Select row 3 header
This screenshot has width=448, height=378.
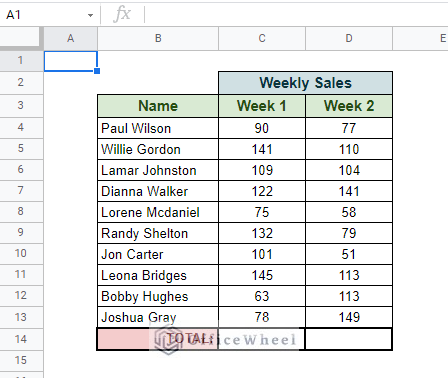click(x=21, y=106)
